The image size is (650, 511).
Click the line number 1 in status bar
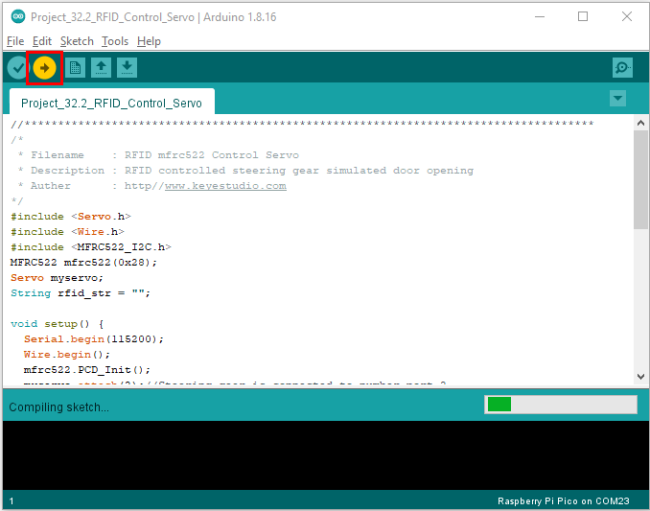coord(12,501)
